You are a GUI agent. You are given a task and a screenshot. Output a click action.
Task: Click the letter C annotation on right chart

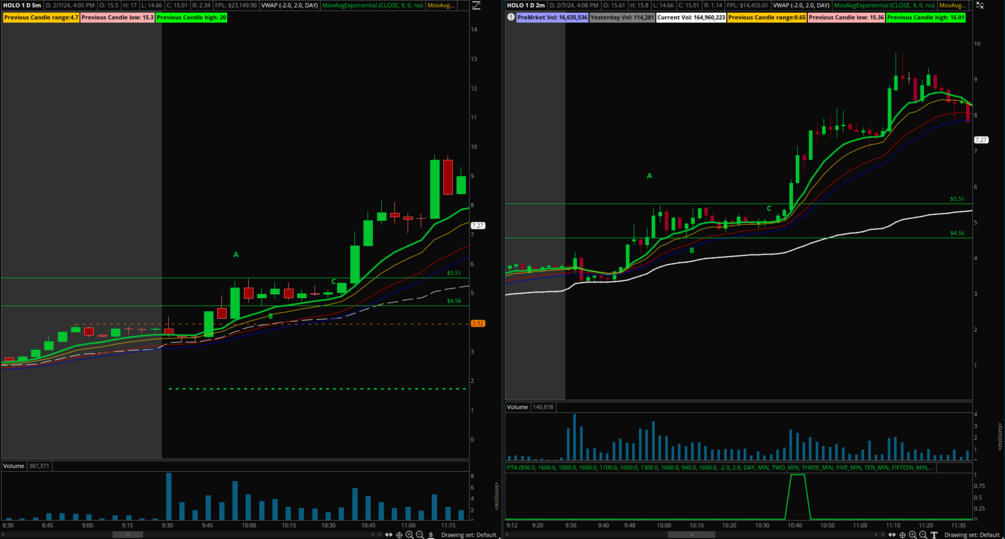pos(769,208)
